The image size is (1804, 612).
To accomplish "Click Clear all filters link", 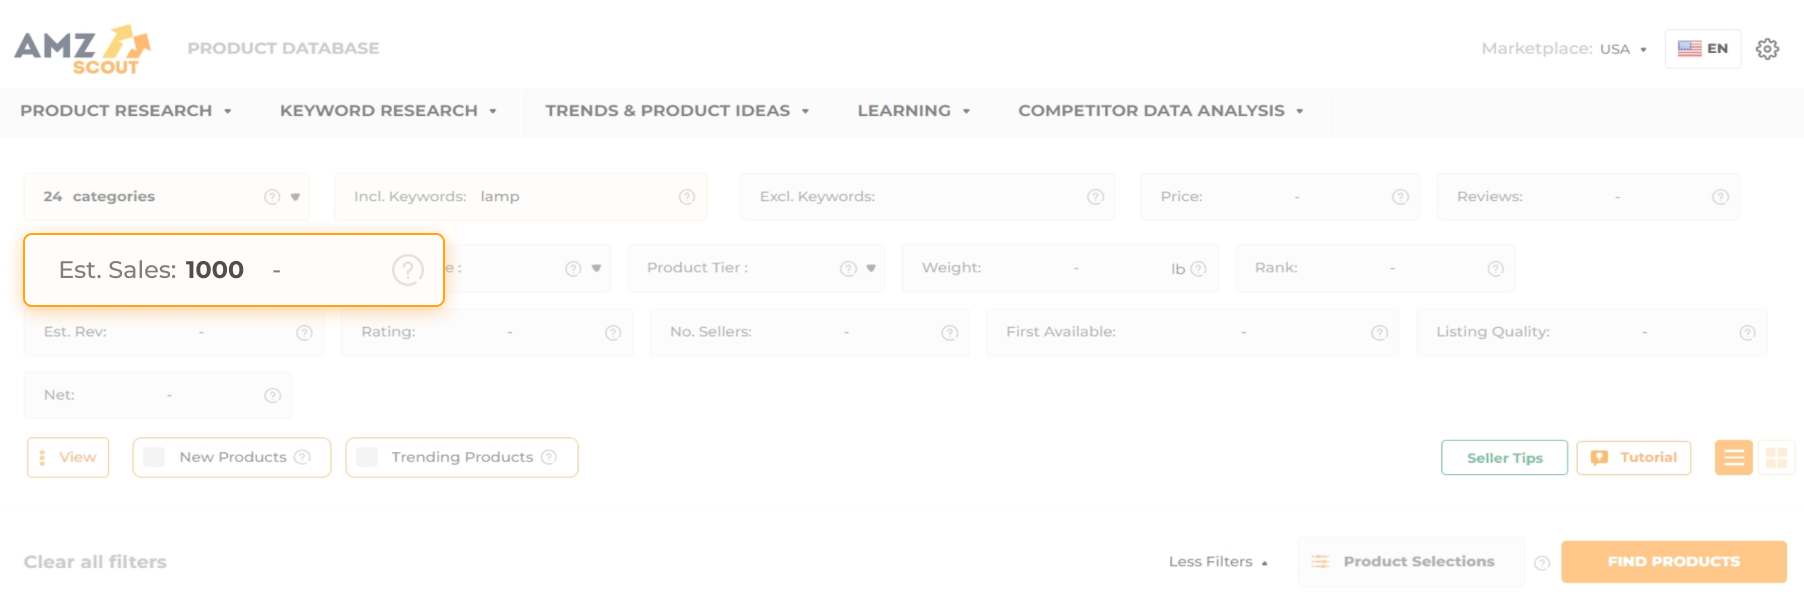I will click(95, 562).
